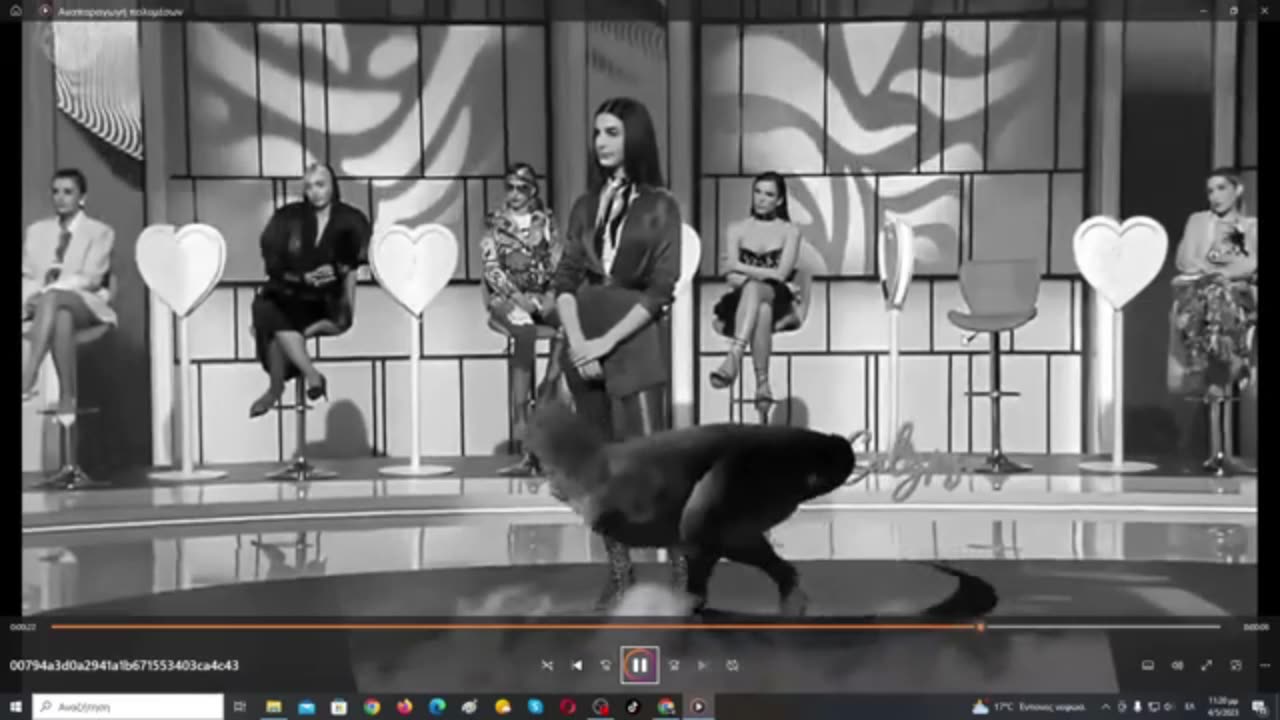Skip back ten seconds
Screen dimensions: 1280x720
pos(605,665)
